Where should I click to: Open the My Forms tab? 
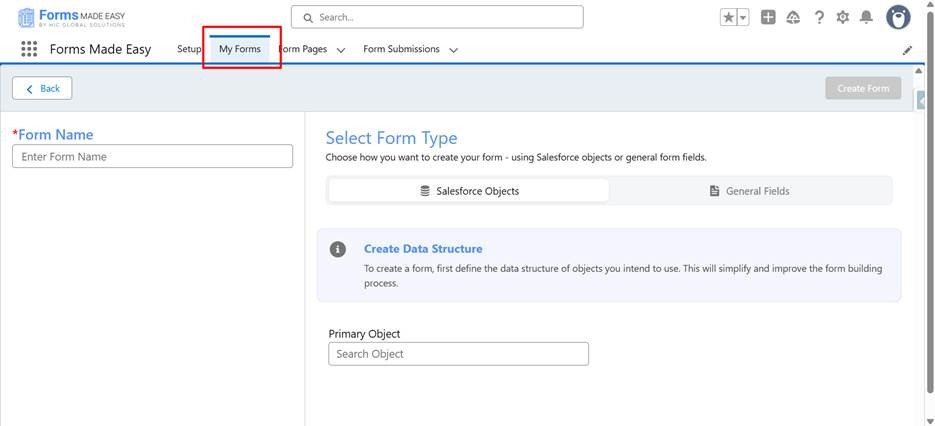[240, 49]
